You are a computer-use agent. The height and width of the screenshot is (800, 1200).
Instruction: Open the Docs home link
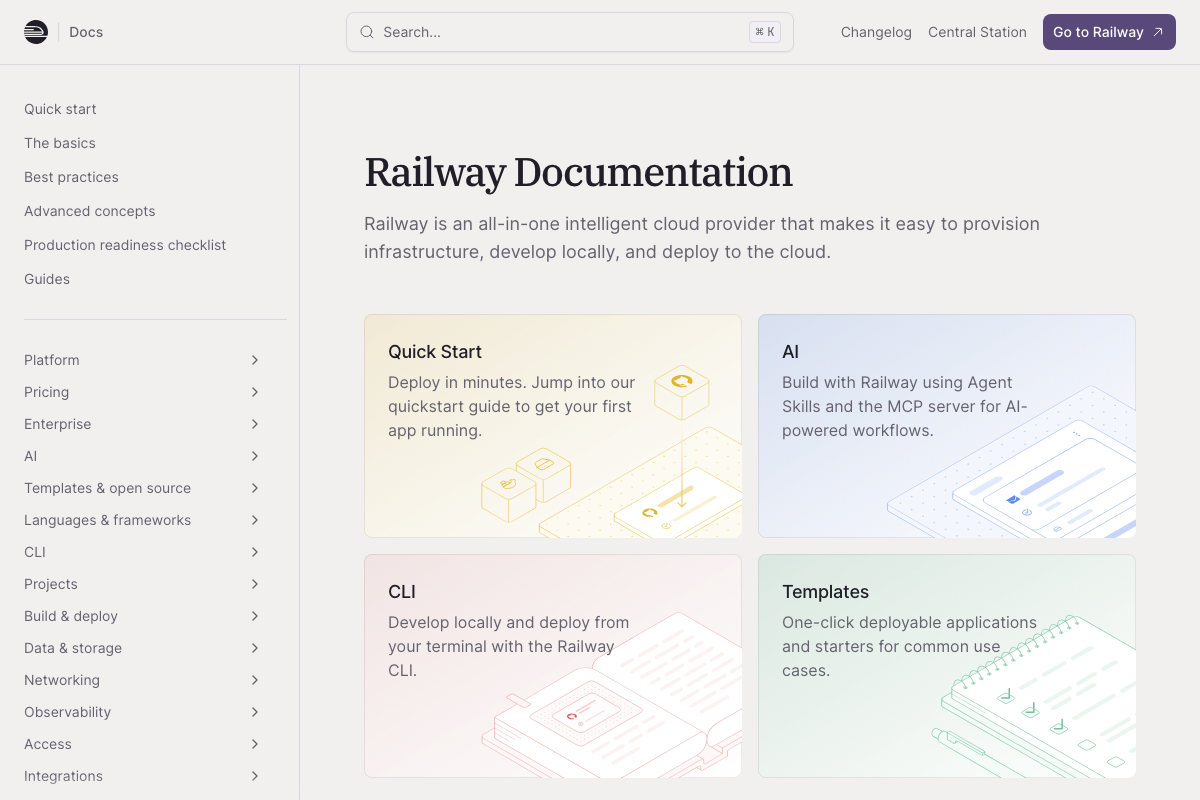(86, 32)
